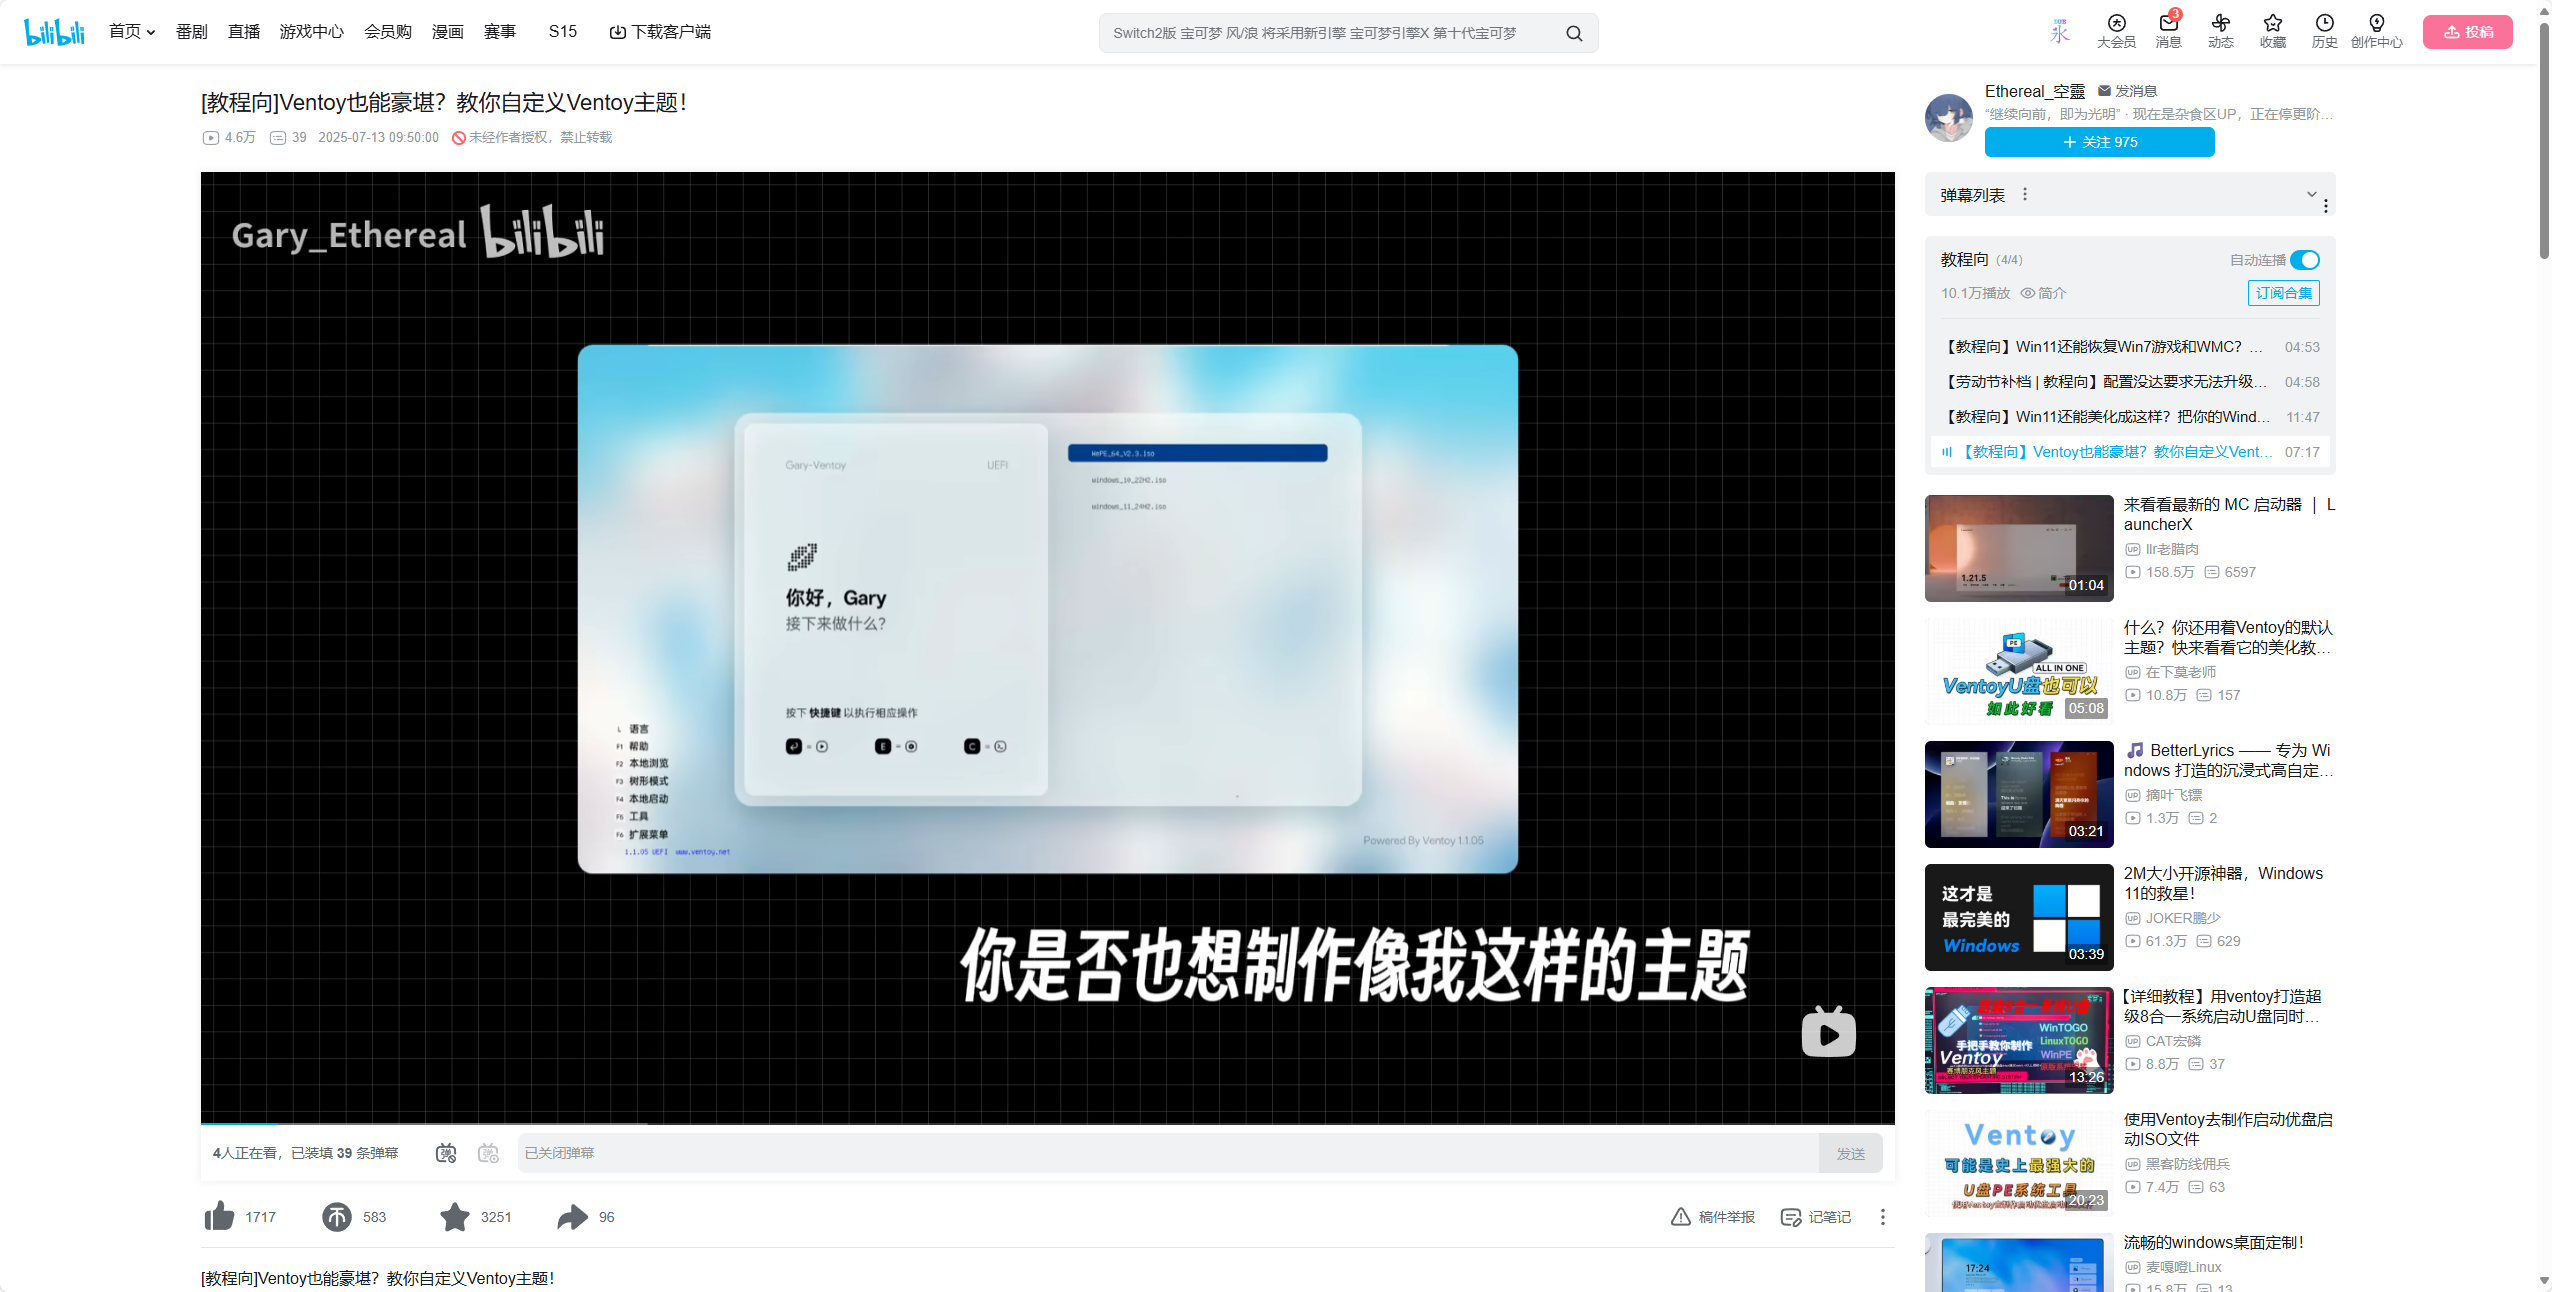The height and width of the screenshot is (1292, 2552).
Task: Click 发消息 envelope icon
Action: click(2104, 91)
